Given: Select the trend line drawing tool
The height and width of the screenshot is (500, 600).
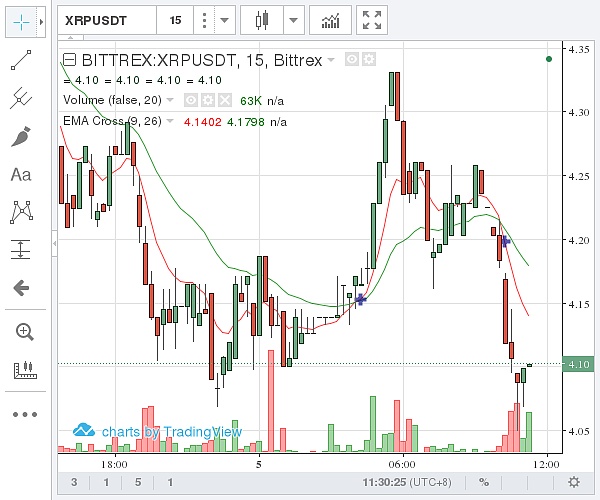Looking at the screenshot, I should 21,60.
